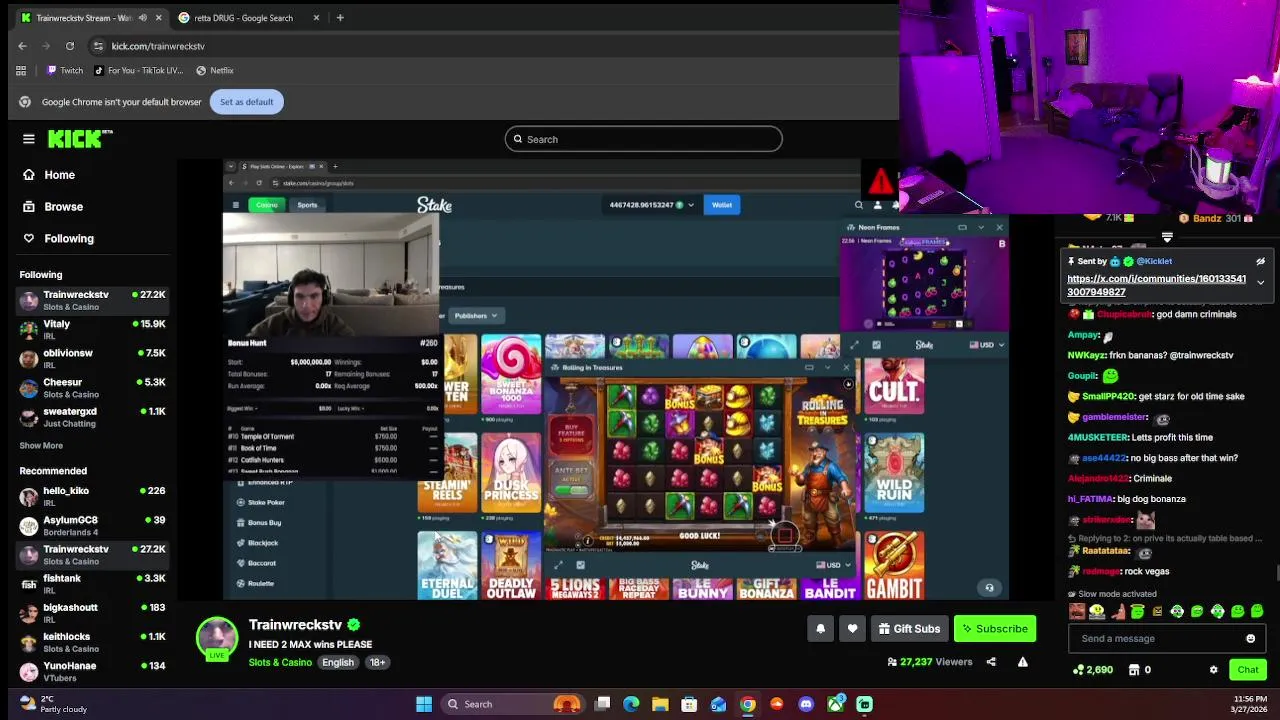Click the Kick search field

pos(643,139)
